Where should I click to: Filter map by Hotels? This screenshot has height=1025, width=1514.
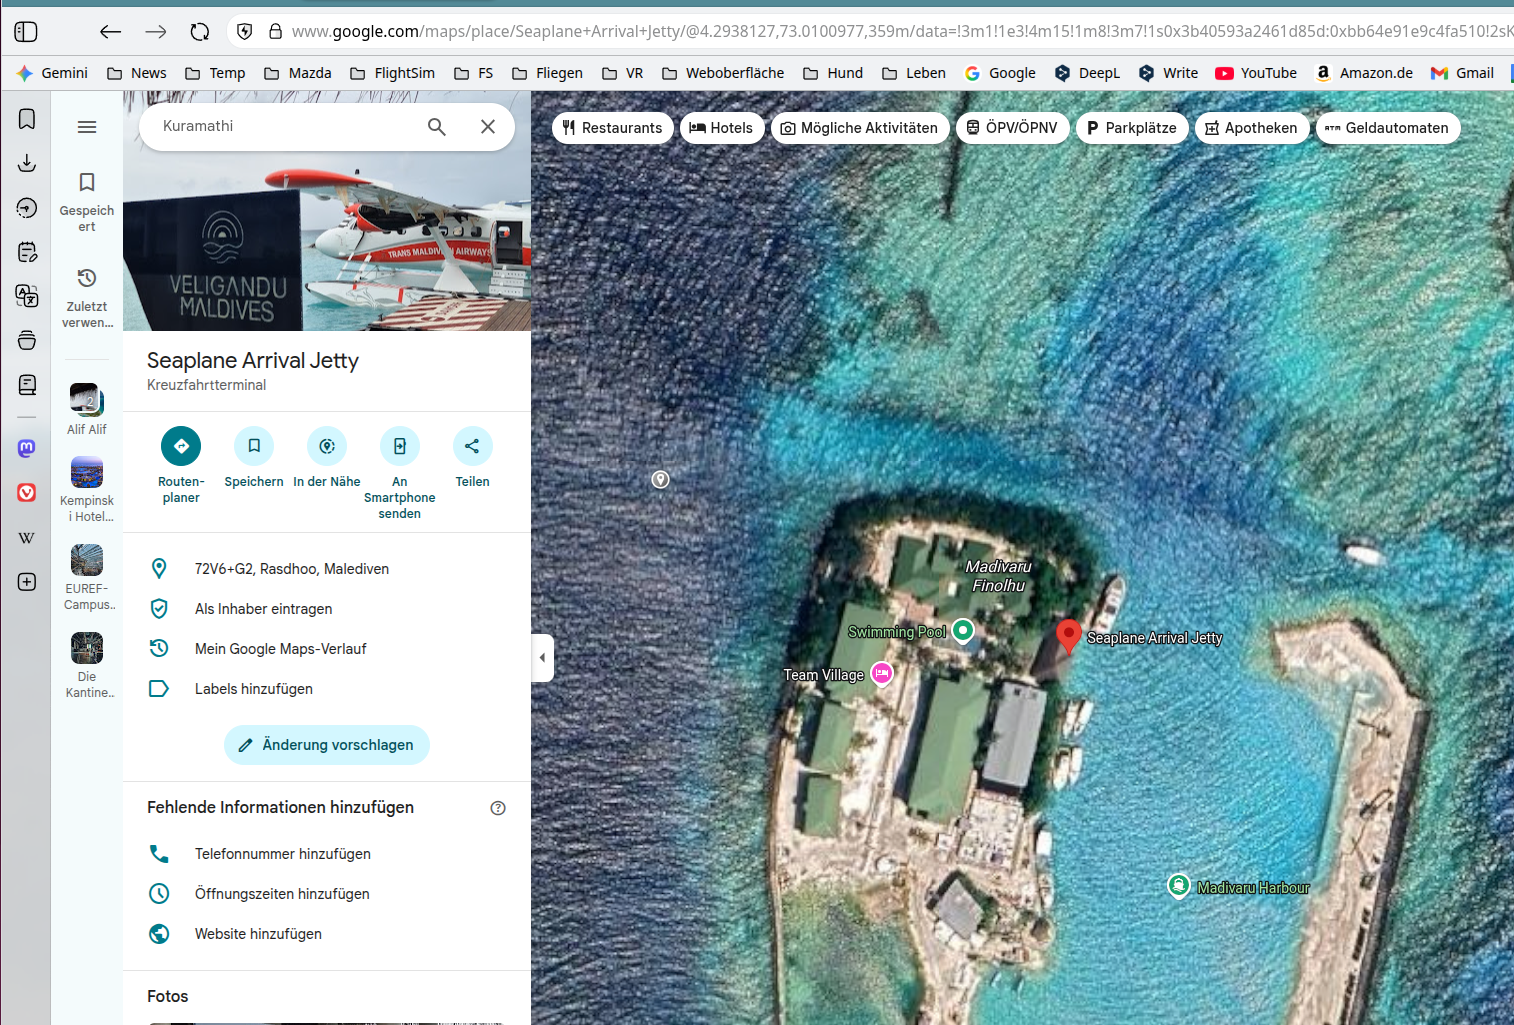pos(722,128)
